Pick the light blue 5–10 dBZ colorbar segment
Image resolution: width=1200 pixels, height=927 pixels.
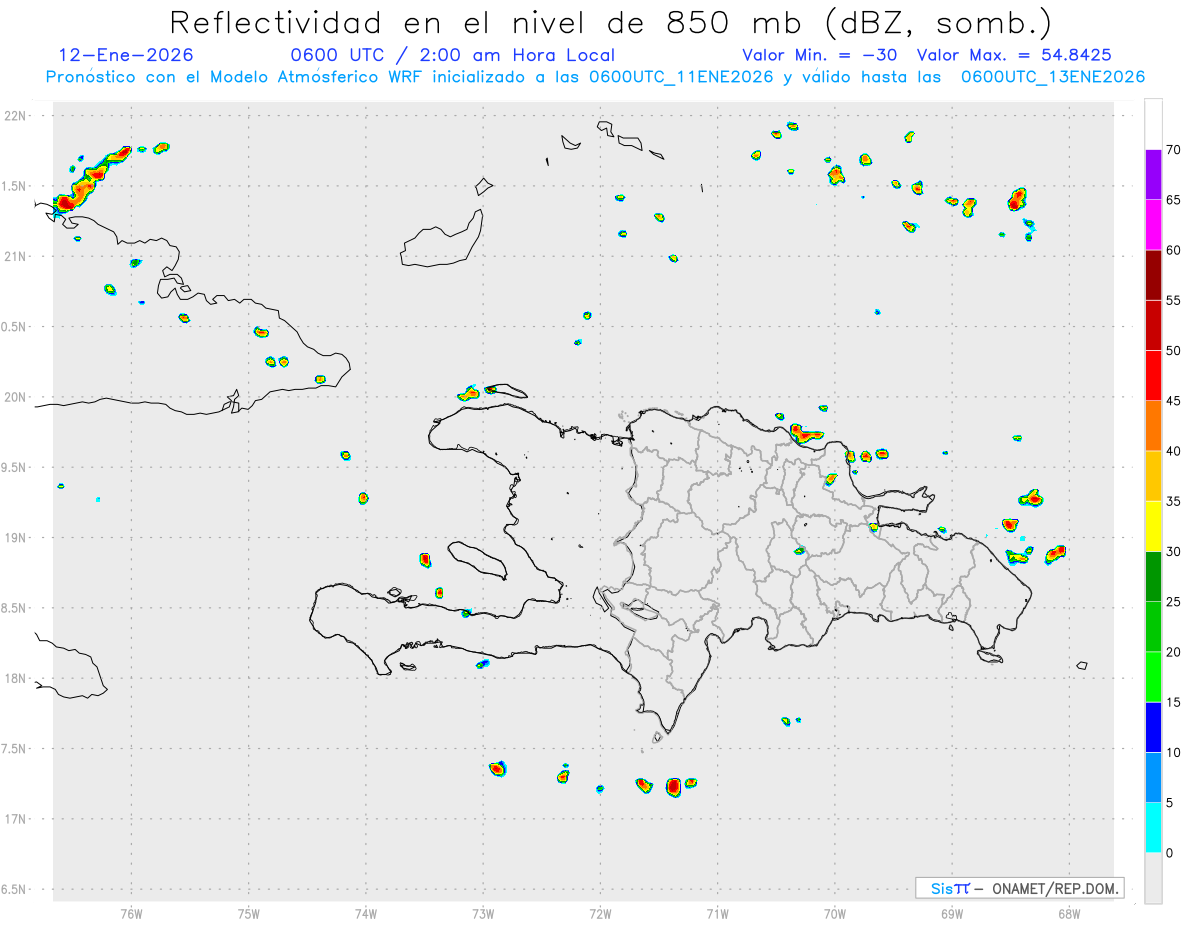pos(1153,777)
